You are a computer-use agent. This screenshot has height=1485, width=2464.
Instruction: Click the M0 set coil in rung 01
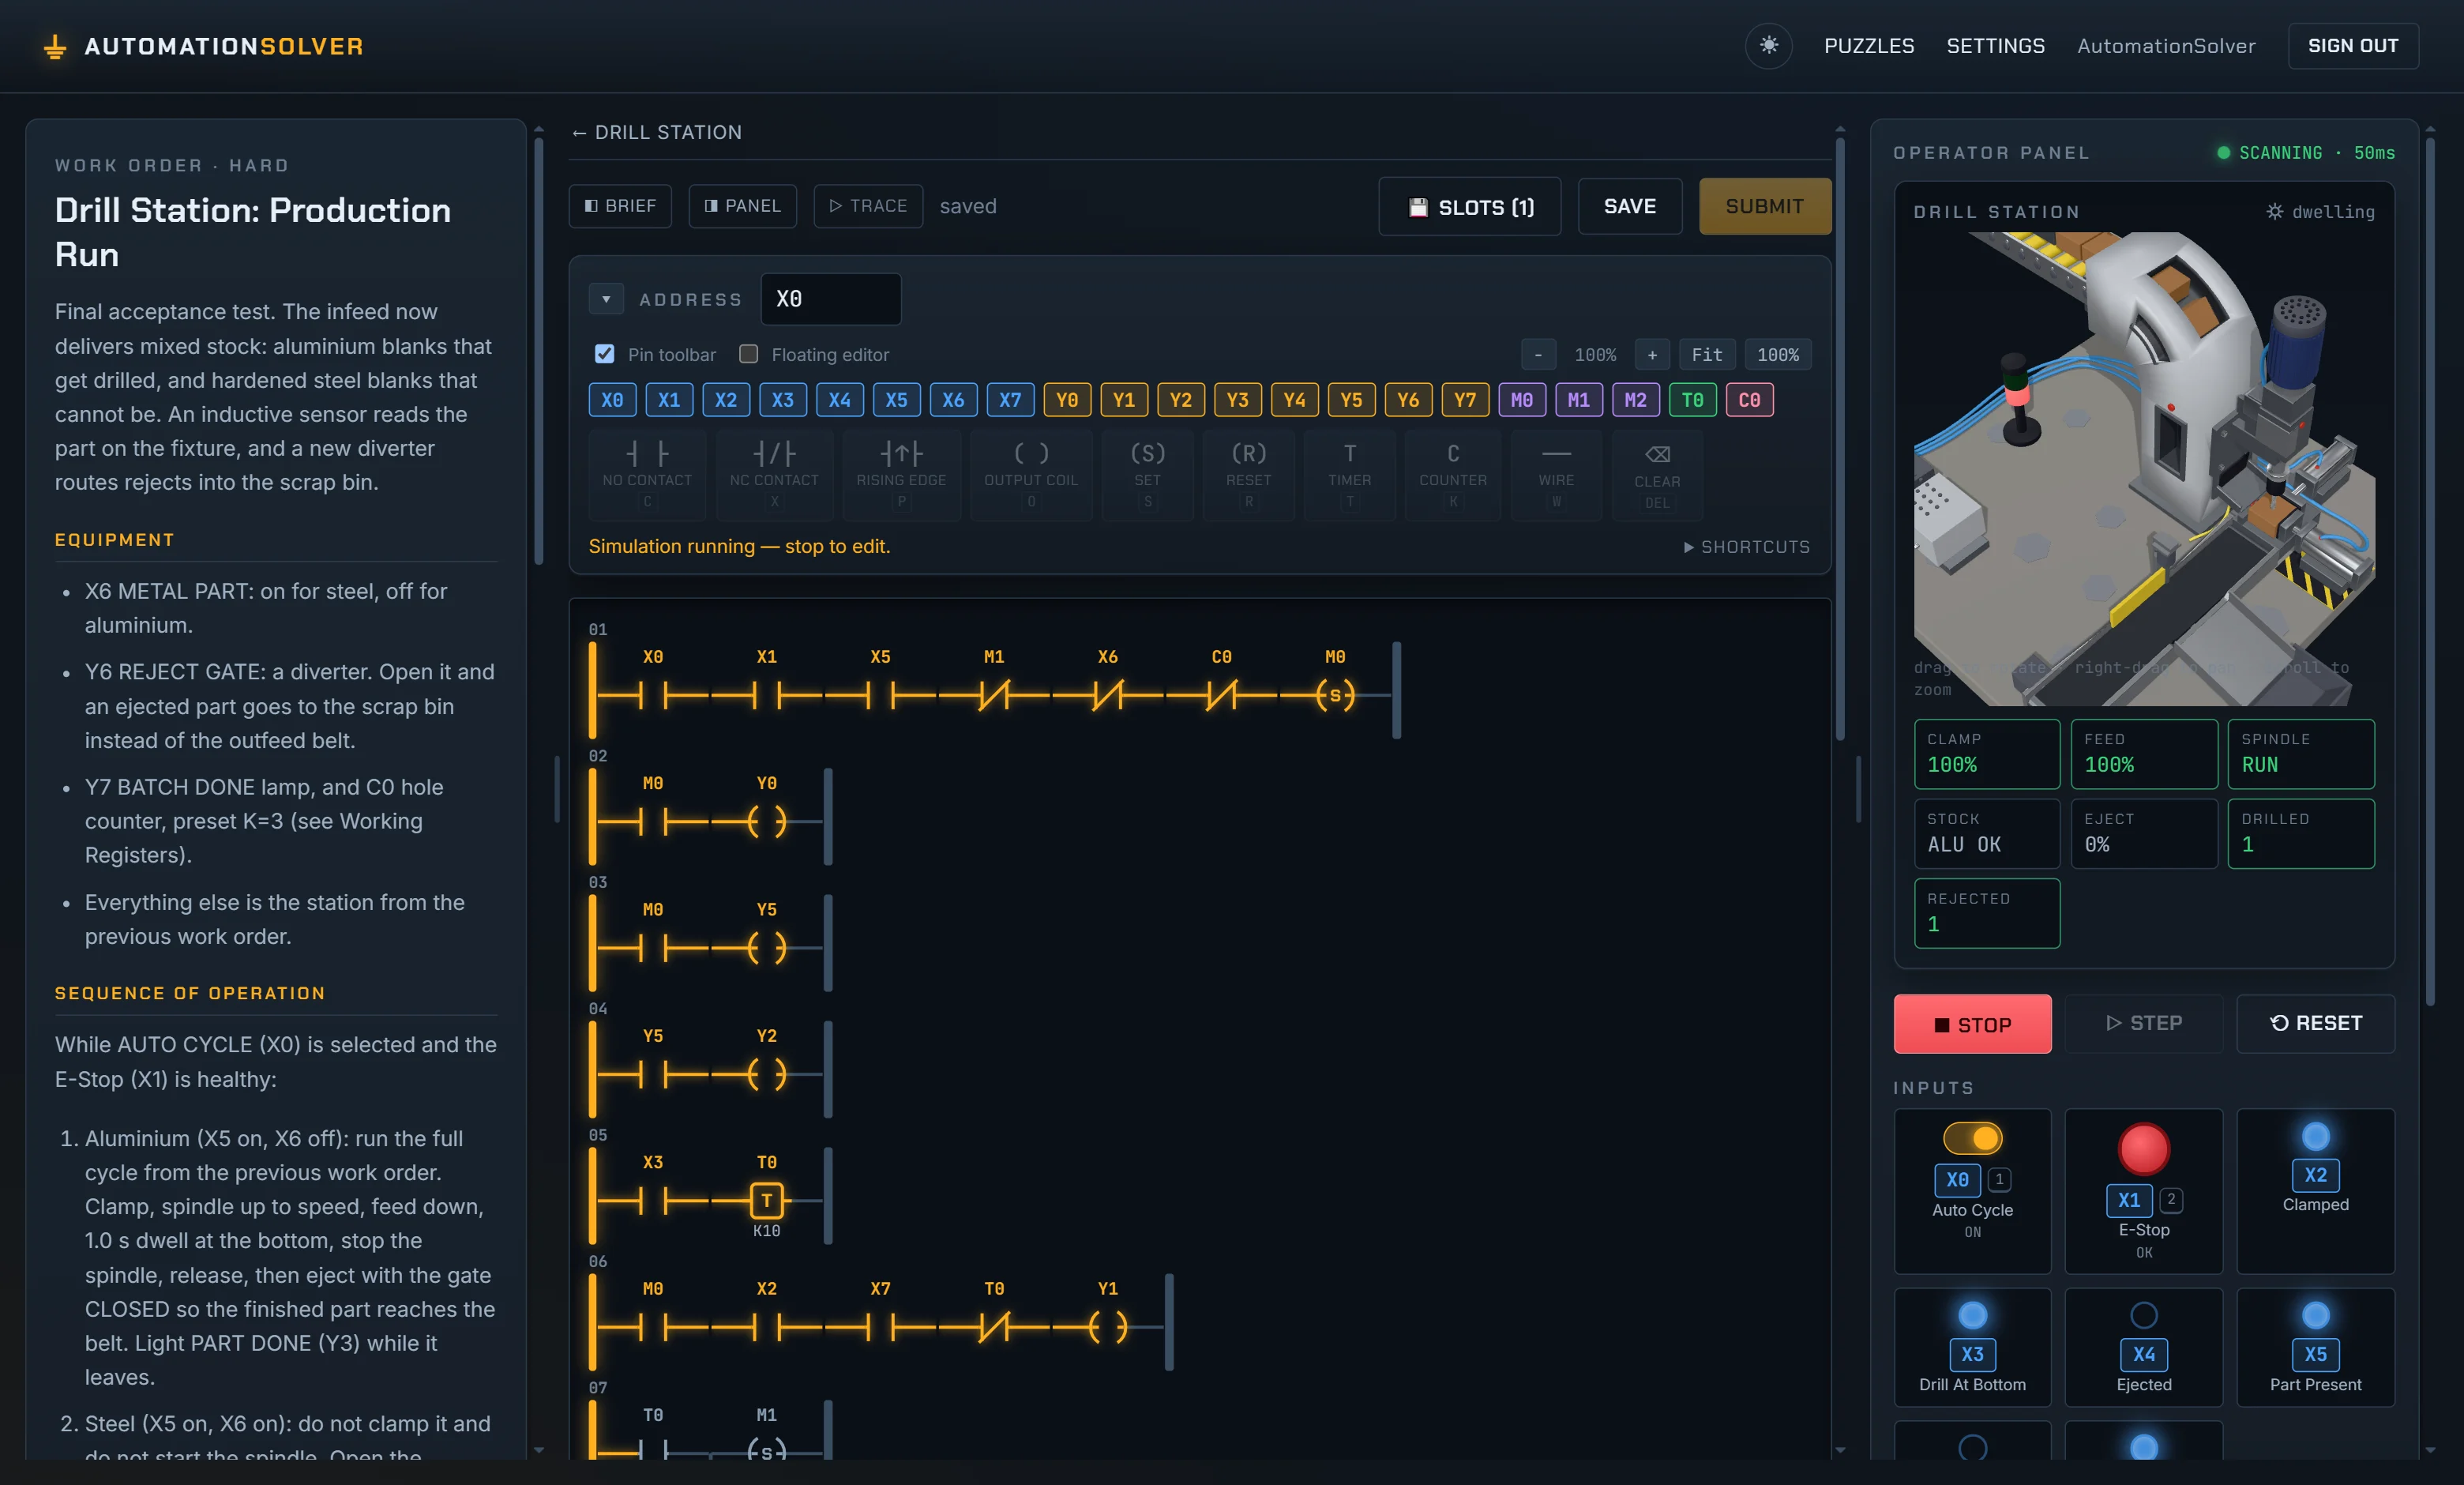coord(1335,694)
